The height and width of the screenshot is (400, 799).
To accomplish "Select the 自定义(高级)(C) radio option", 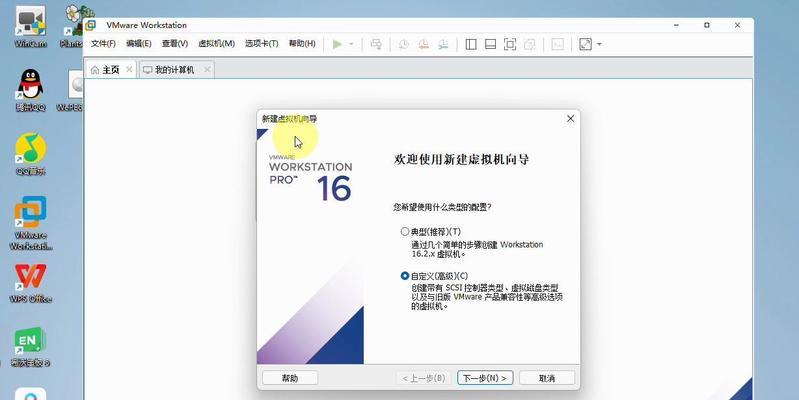I will [x=405, y=276].
